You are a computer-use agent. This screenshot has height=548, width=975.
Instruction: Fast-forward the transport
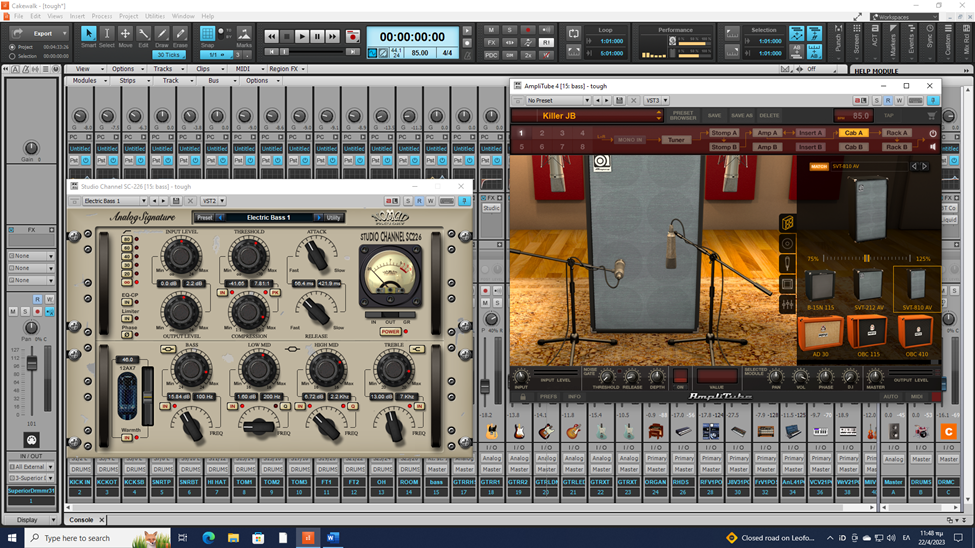pos(333,37)
